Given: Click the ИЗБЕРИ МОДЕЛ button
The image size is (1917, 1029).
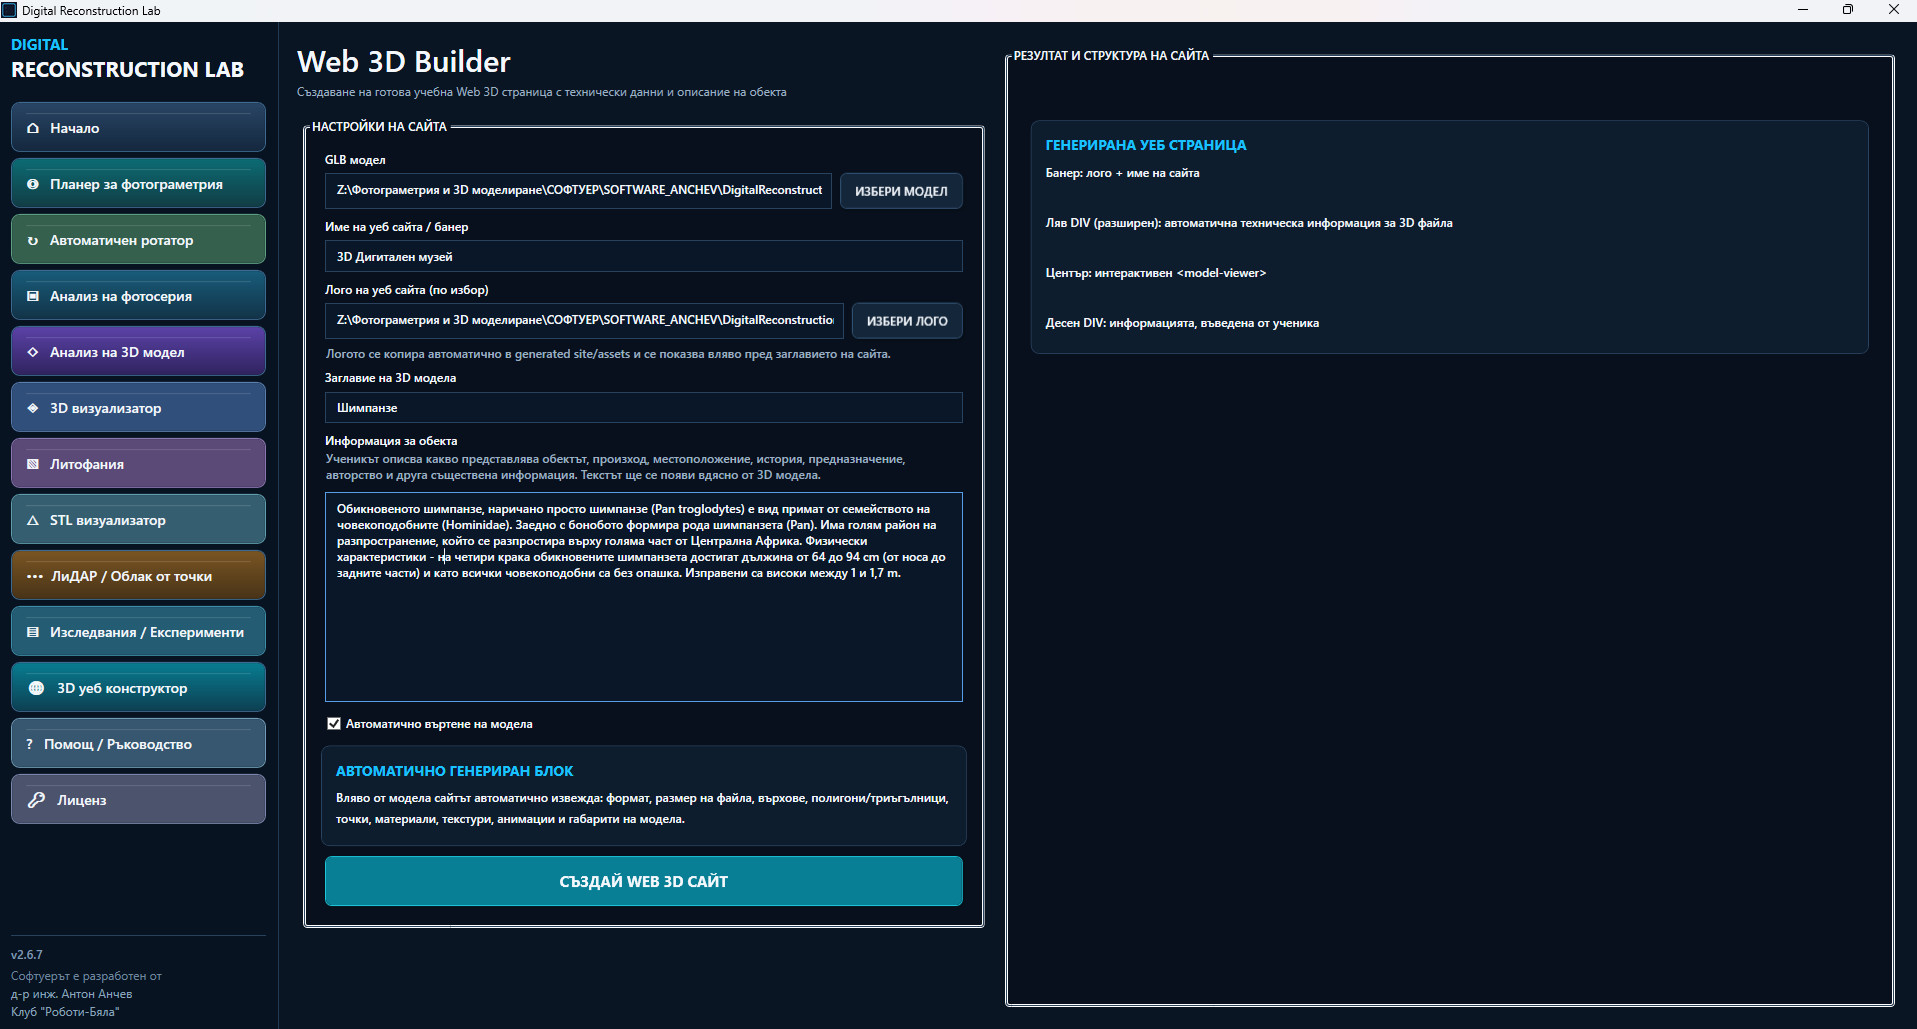Looking at the screenshot, I should click(901, 191).
